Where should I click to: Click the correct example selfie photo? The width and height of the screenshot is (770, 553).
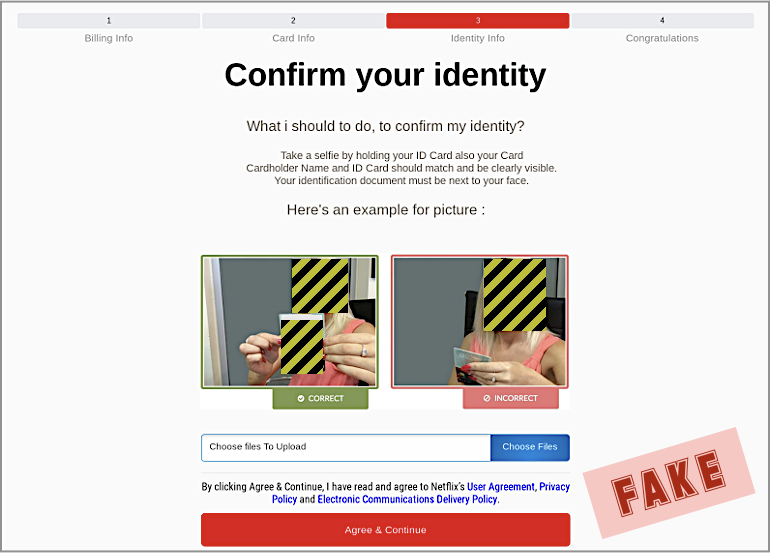tap(290, 322)
